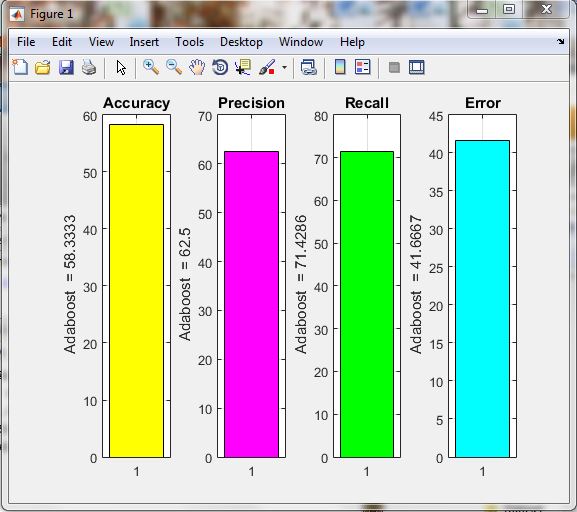Toggle Insert Colorbar icon
577x512 pixels.
pyautogui.click(x=340, y=67)
